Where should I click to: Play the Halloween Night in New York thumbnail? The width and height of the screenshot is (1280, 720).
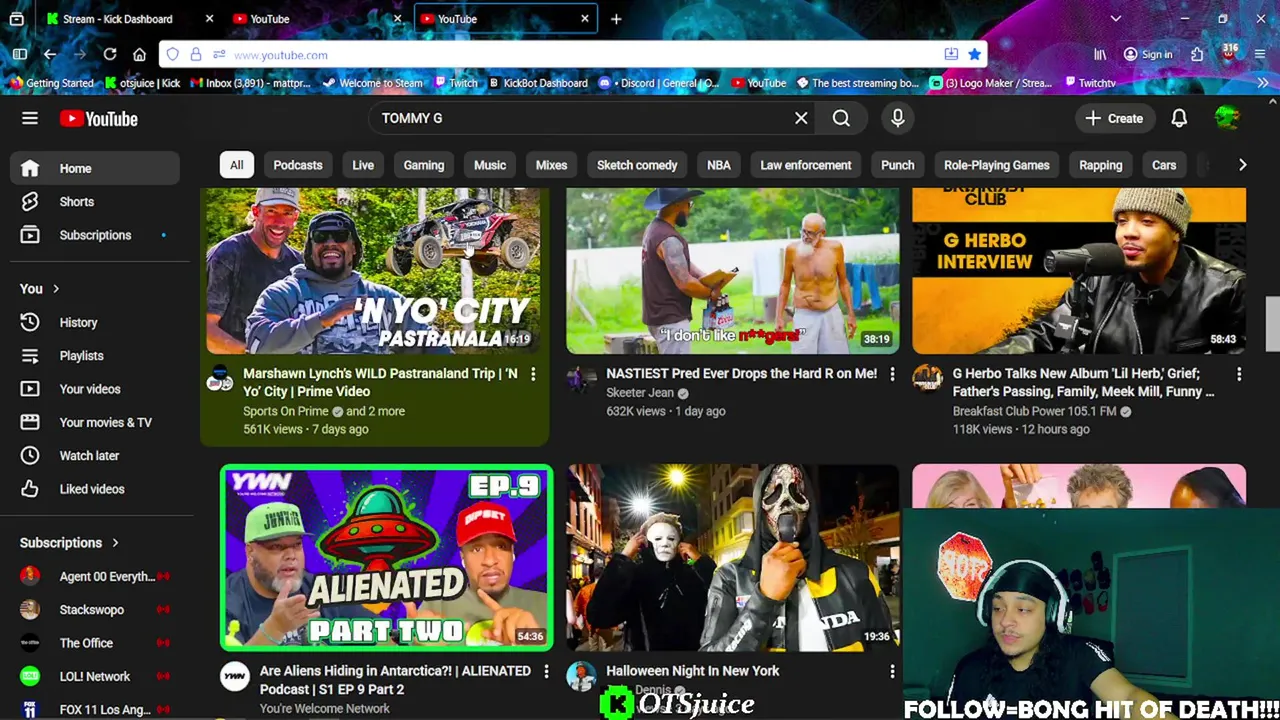coord(733,558)
